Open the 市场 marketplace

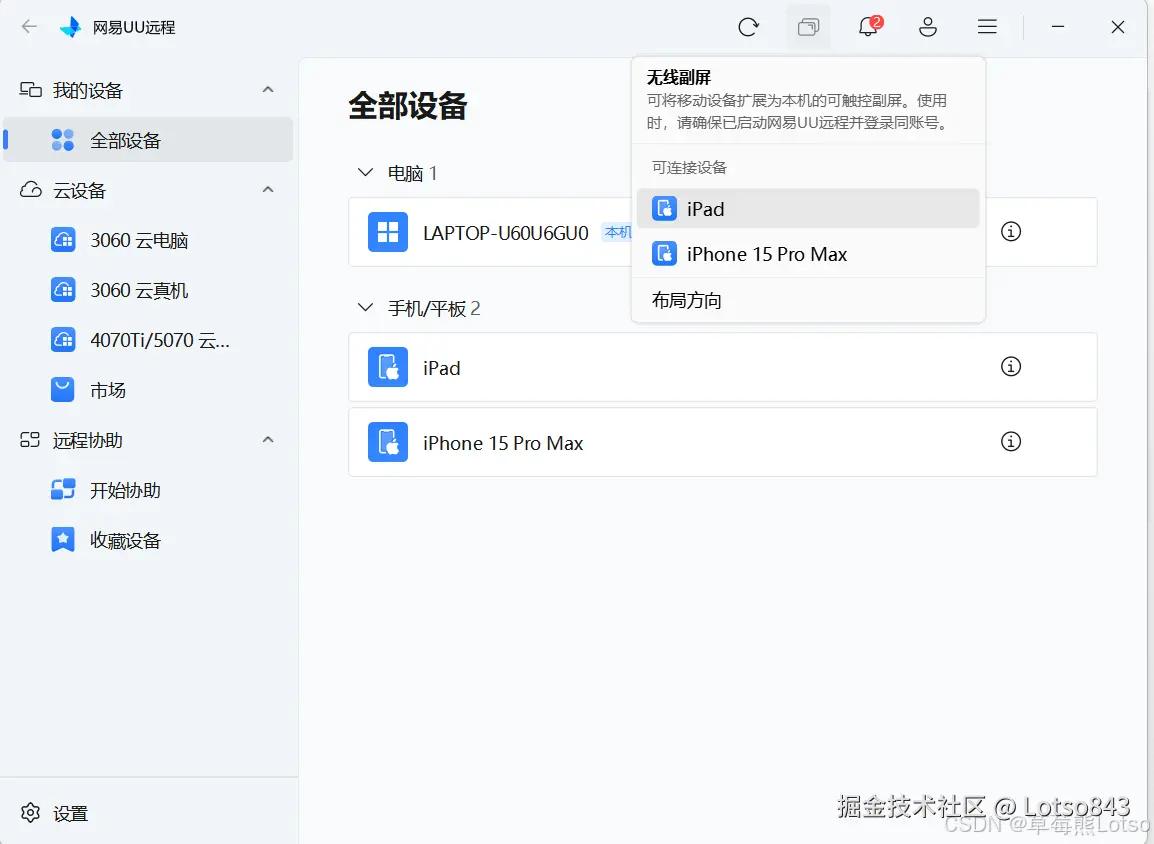click(x=107, y=390)
